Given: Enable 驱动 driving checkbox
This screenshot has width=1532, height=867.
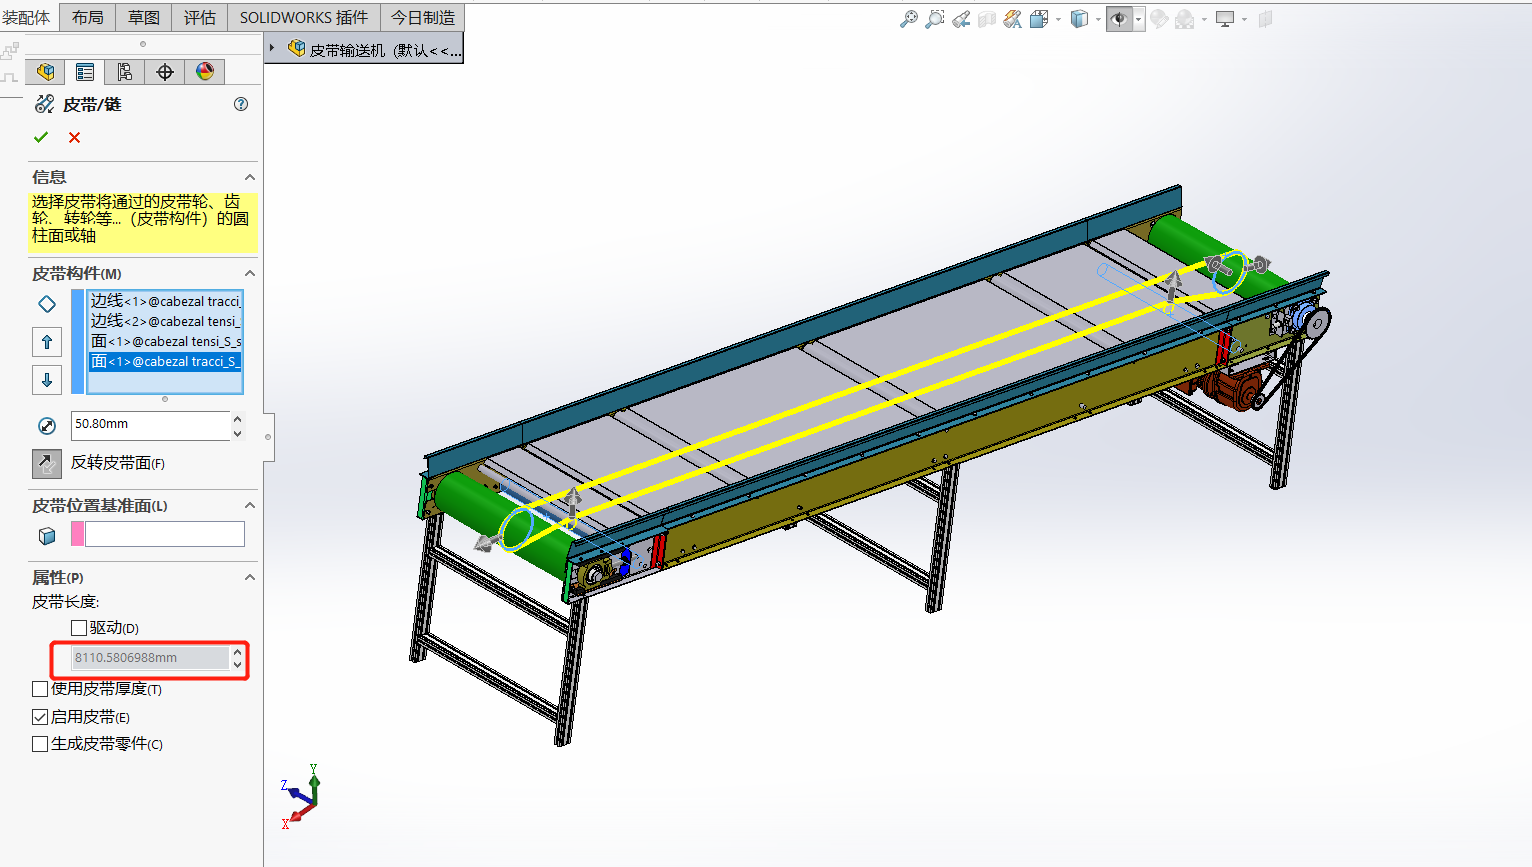Looking at the screenshot, I should (x=79, y=628).
